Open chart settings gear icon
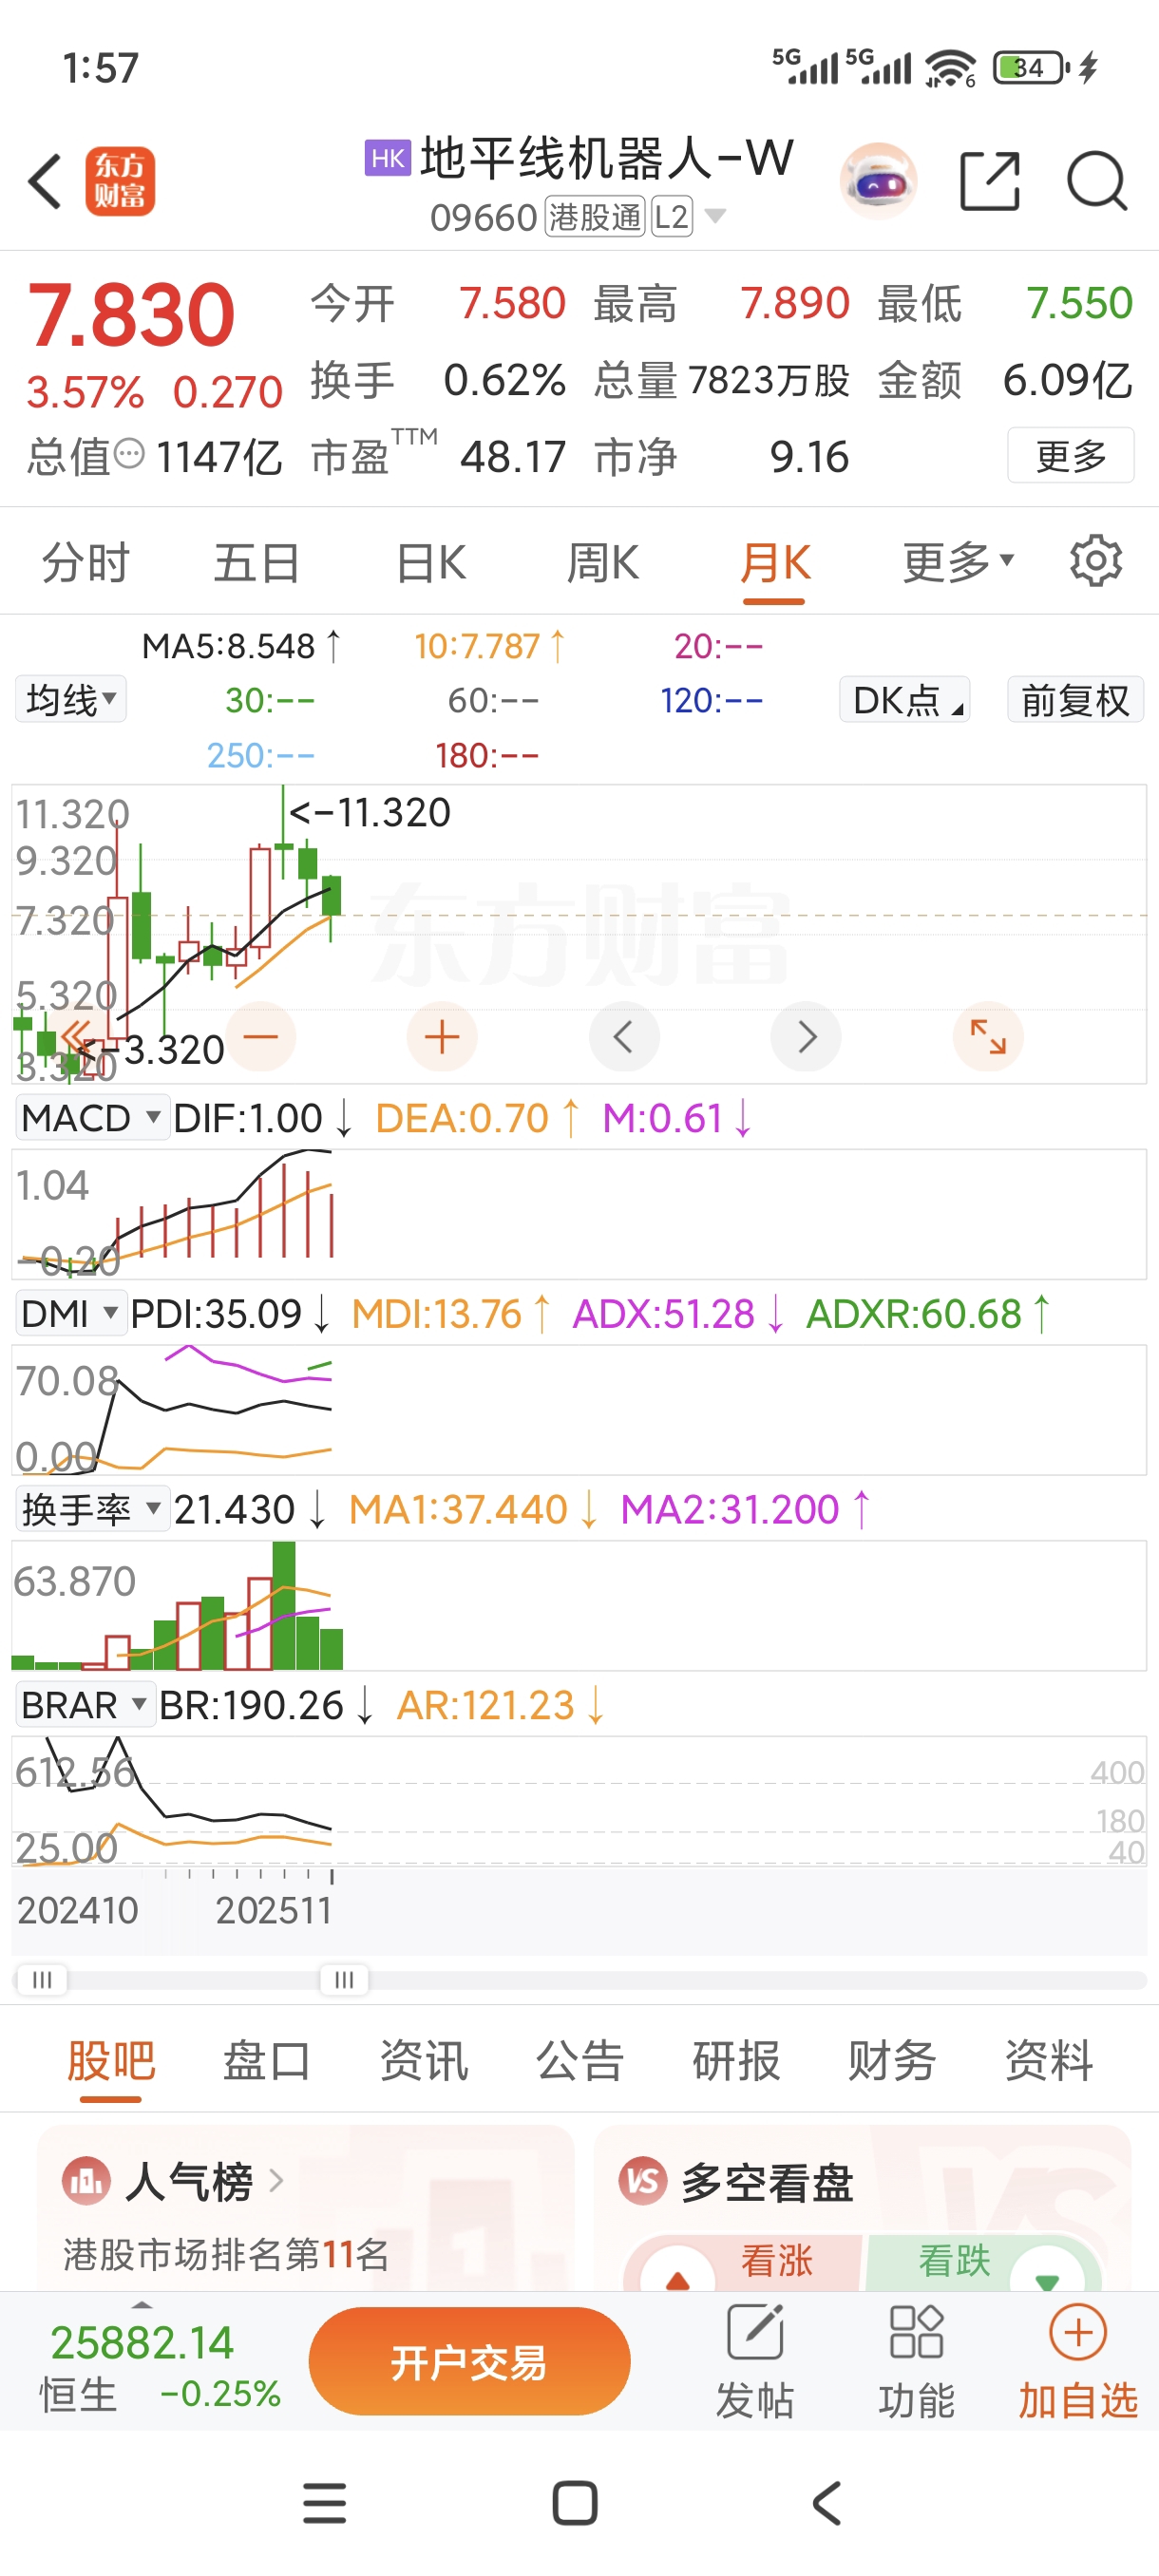Image resolution: width=1159 pixels, height=2576 pixels. click(1096, 561)
